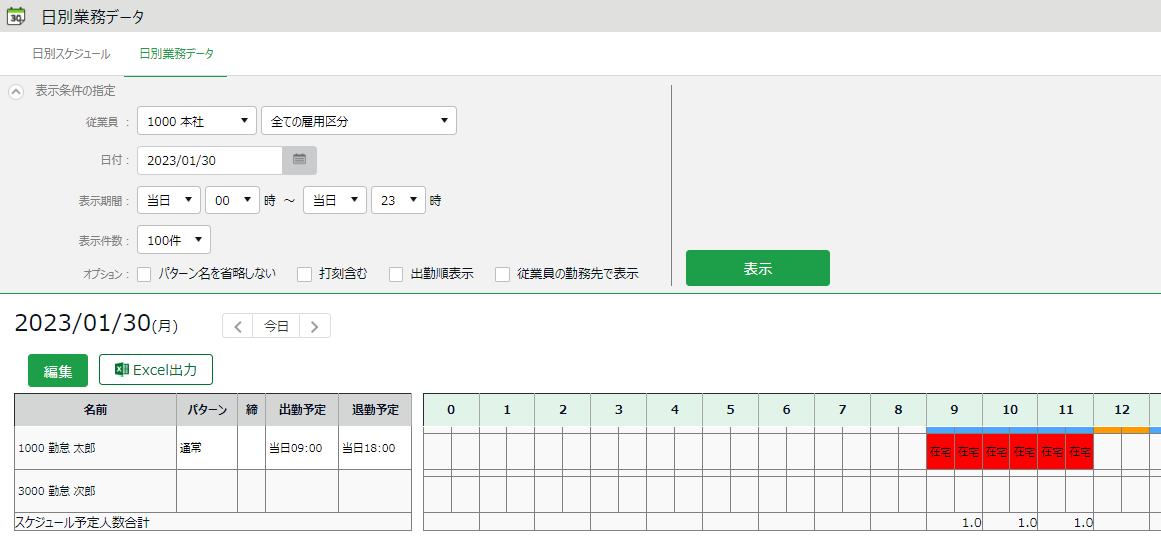The width and height of the screenshot is (1161, 552).
Task: Open the 1000 本社 department dropdown
Action: click(x=196, y=121)
